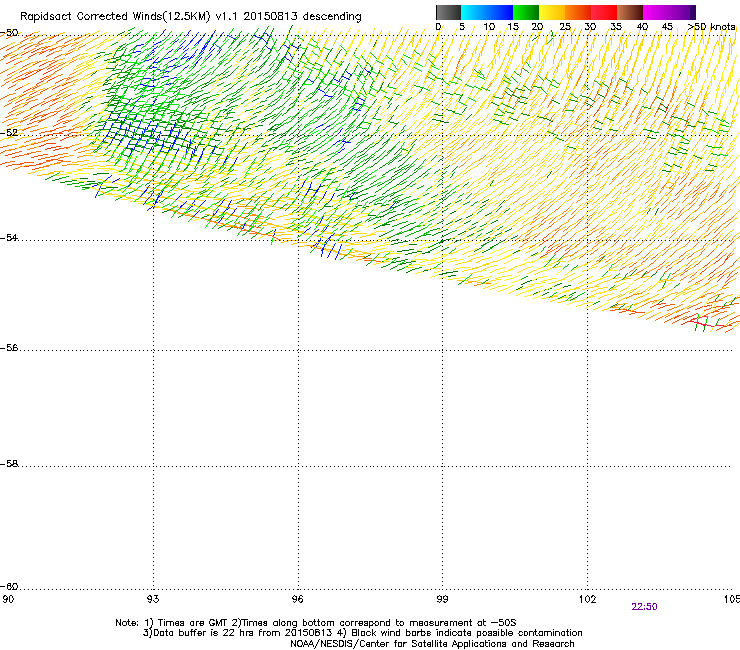The height and width of the screenshot is (650, 740).
Task: Click the longitude label 93
Action: coord(153,599)
